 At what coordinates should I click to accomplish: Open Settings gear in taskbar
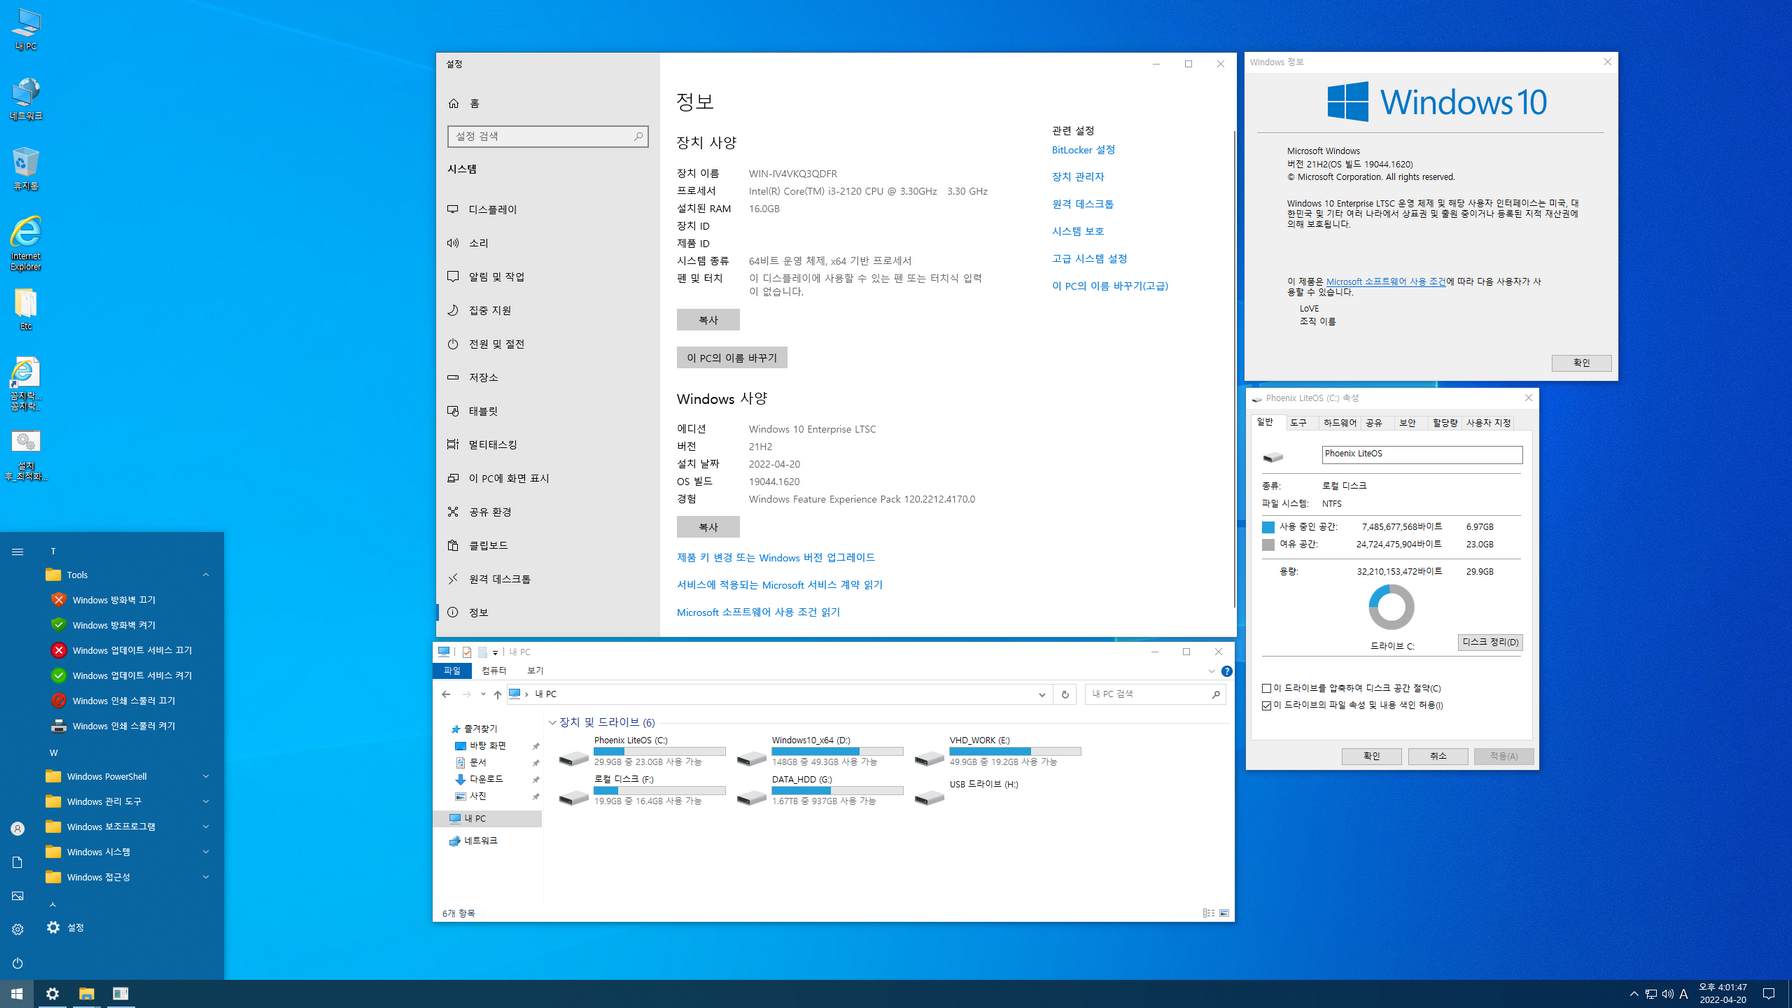click(x=52, y=994)
